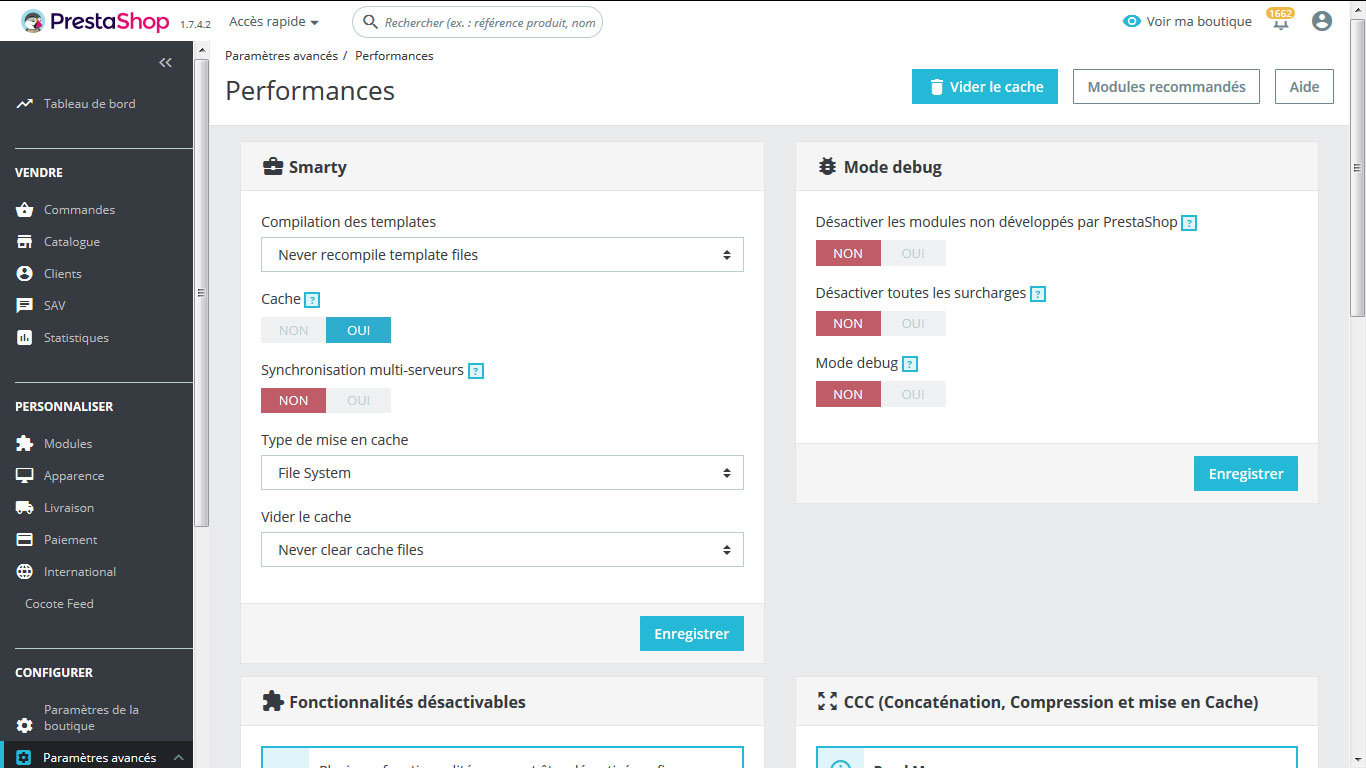
Task: Click the Aide button
Action: point(1304,87)
